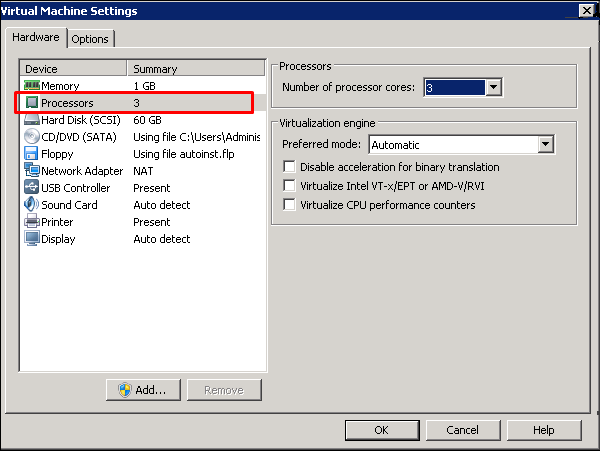Enable Disable acceleration for binary translation

291,167
